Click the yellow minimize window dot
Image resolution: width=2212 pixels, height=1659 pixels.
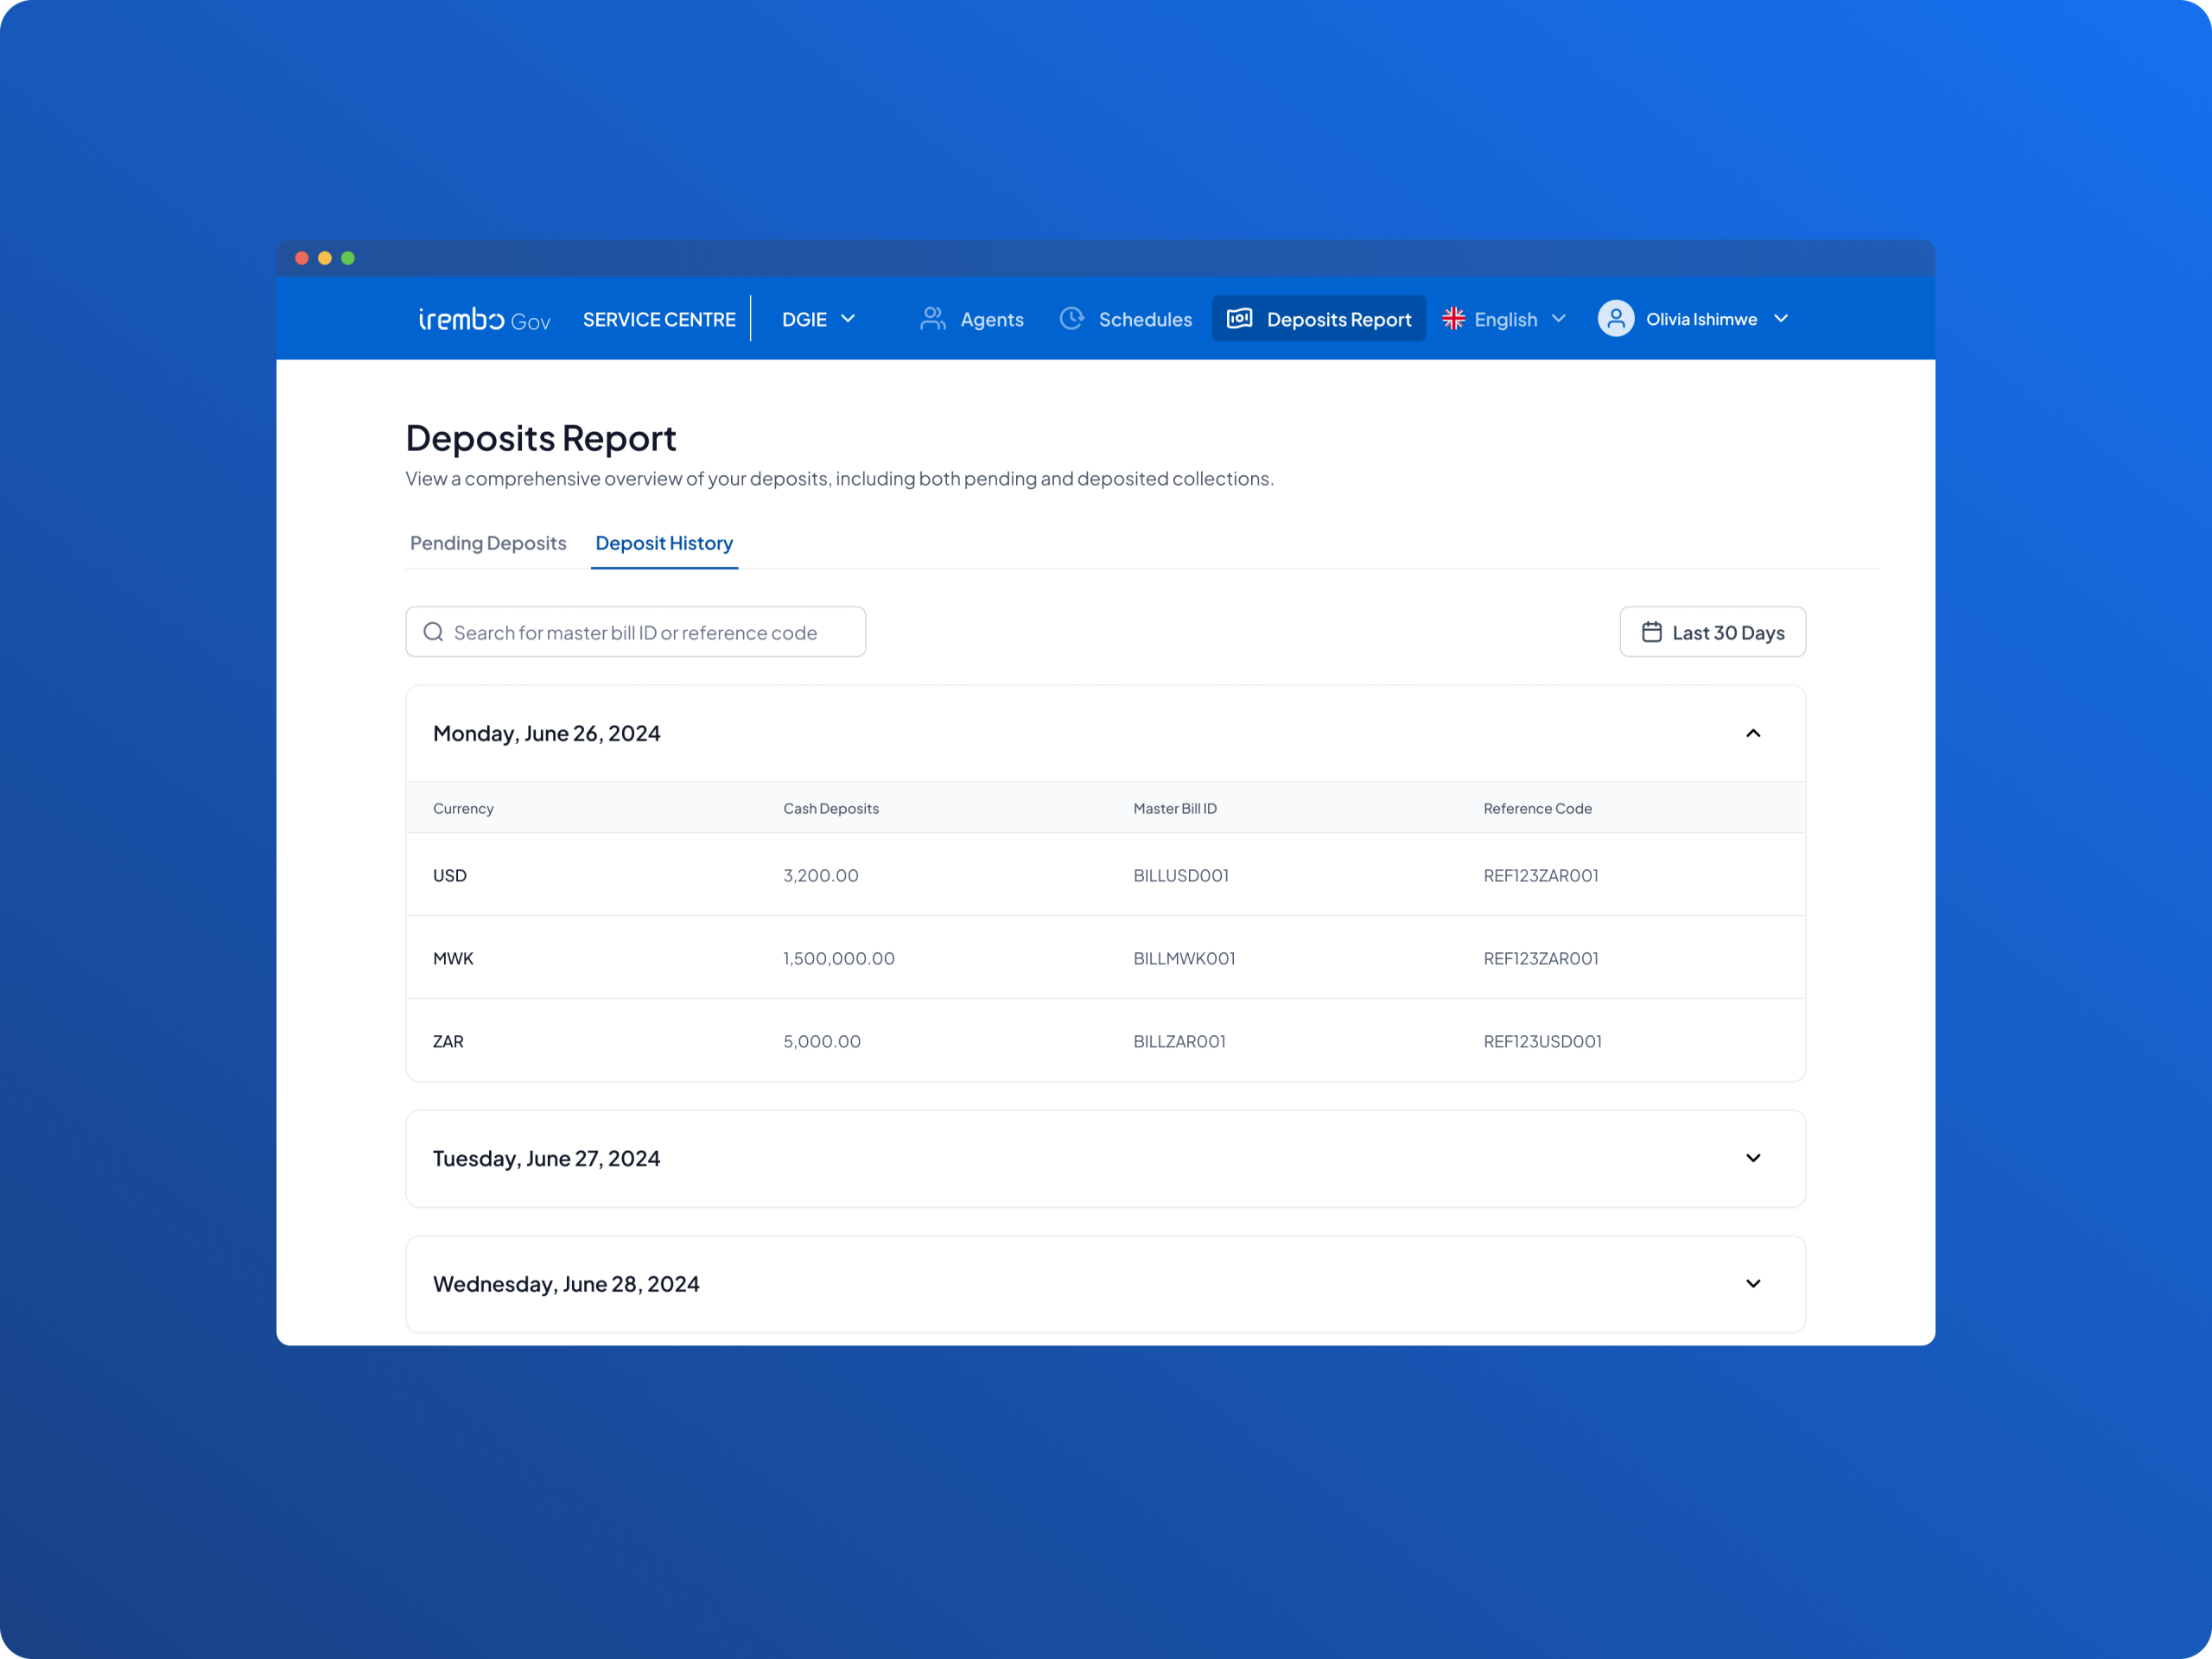(325, 258)
